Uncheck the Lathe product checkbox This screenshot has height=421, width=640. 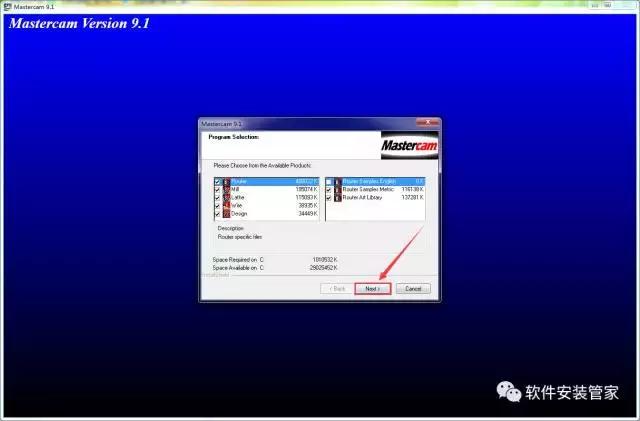click(218, 198)
